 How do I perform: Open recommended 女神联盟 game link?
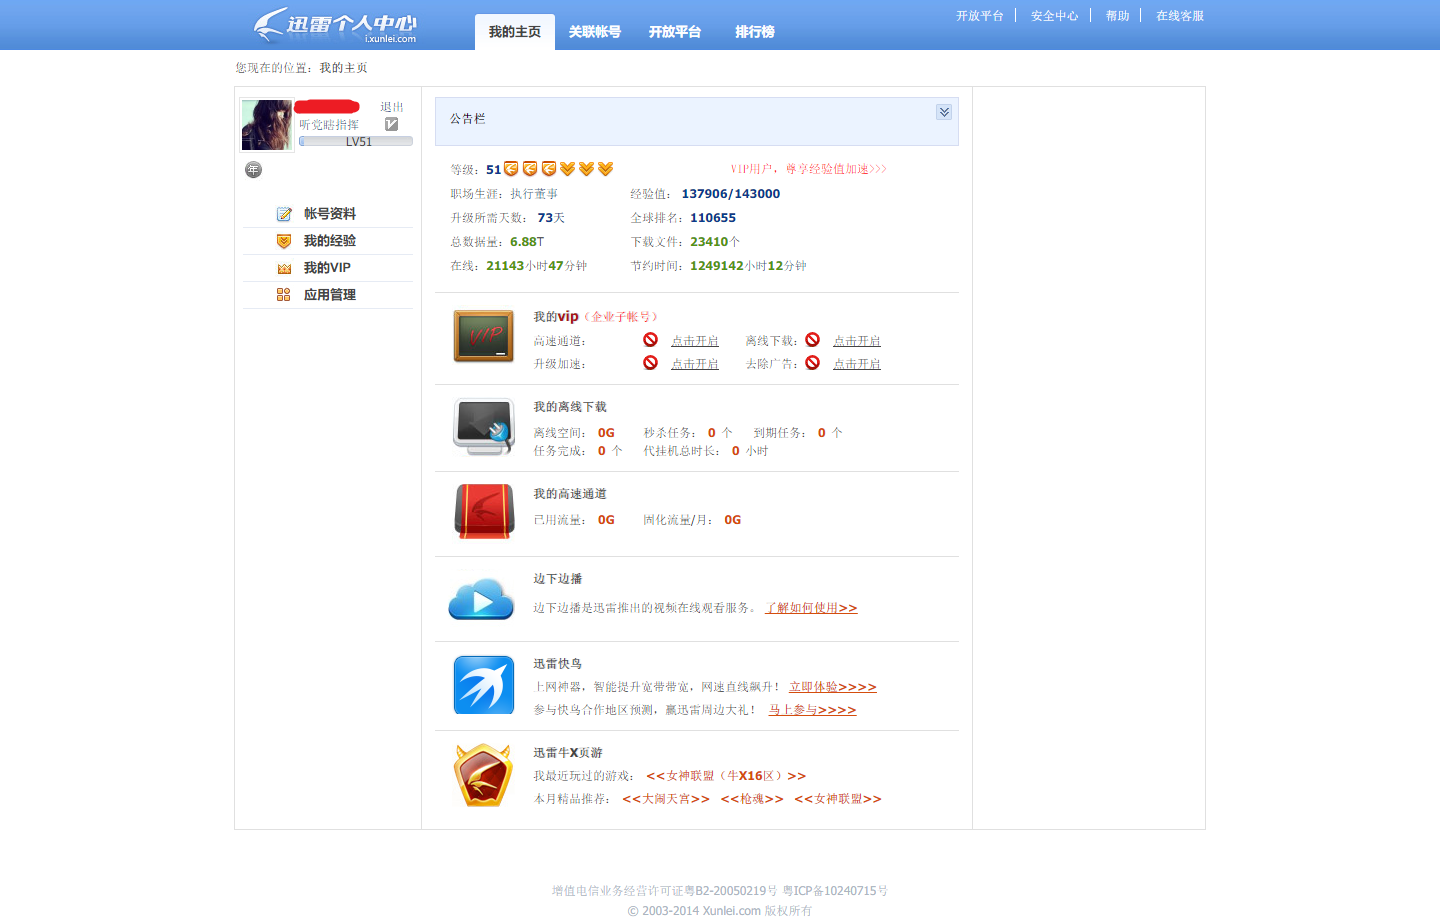tap(838, 799)
